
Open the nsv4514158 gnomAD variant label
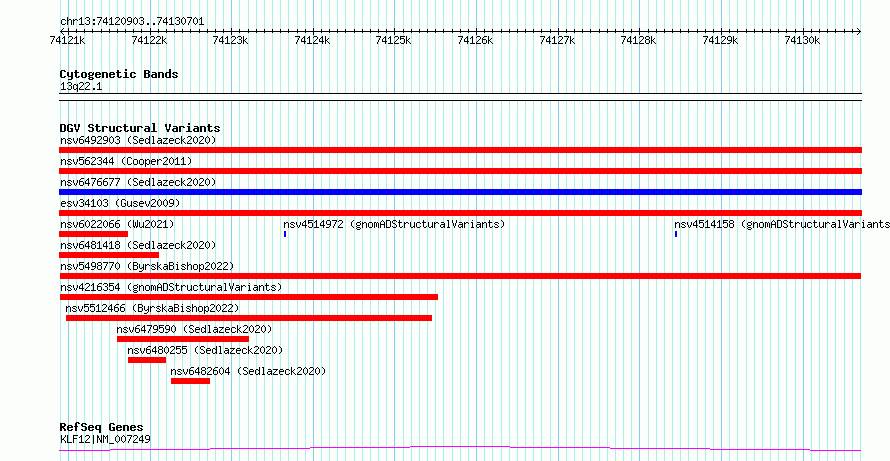[782, 224]
